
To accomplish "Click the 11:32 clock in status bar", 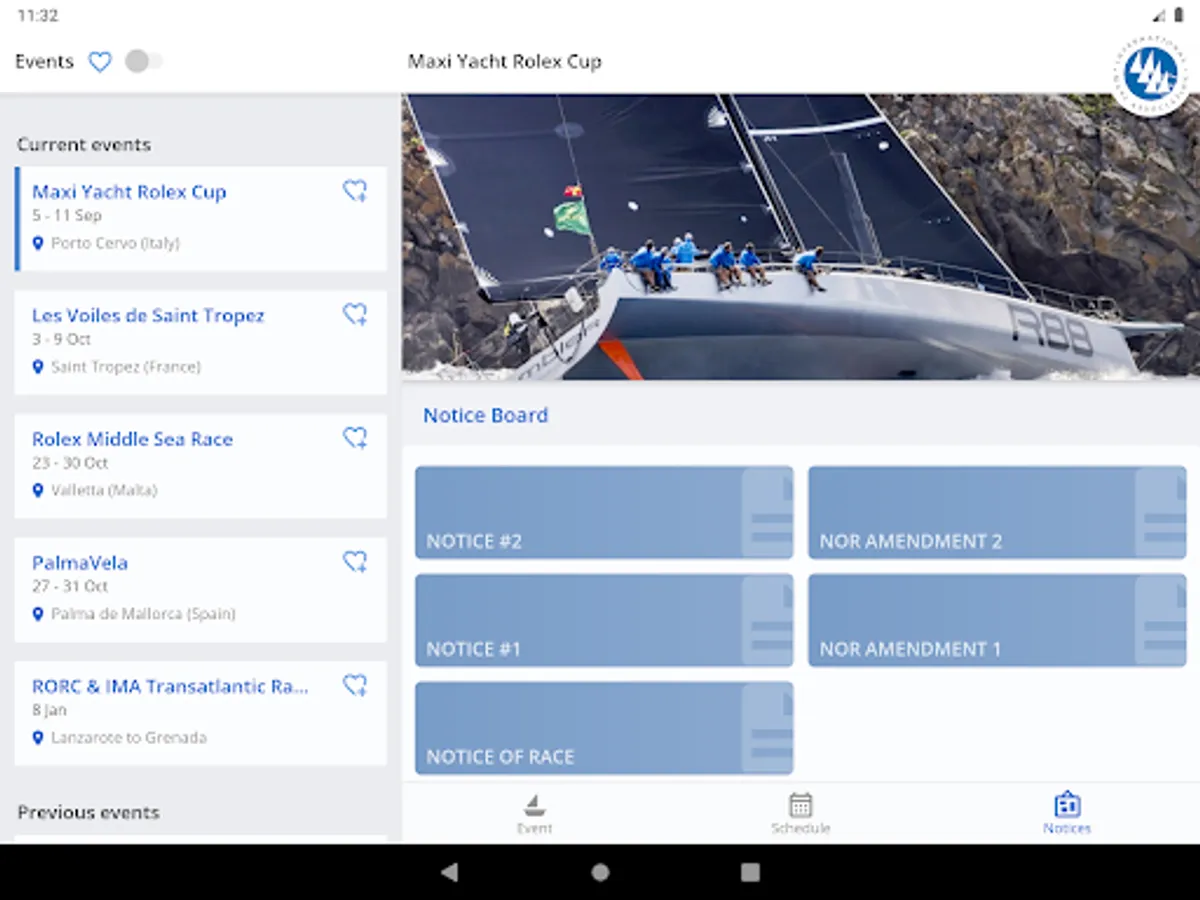I will pyautogui.click(x=38, y=15).
